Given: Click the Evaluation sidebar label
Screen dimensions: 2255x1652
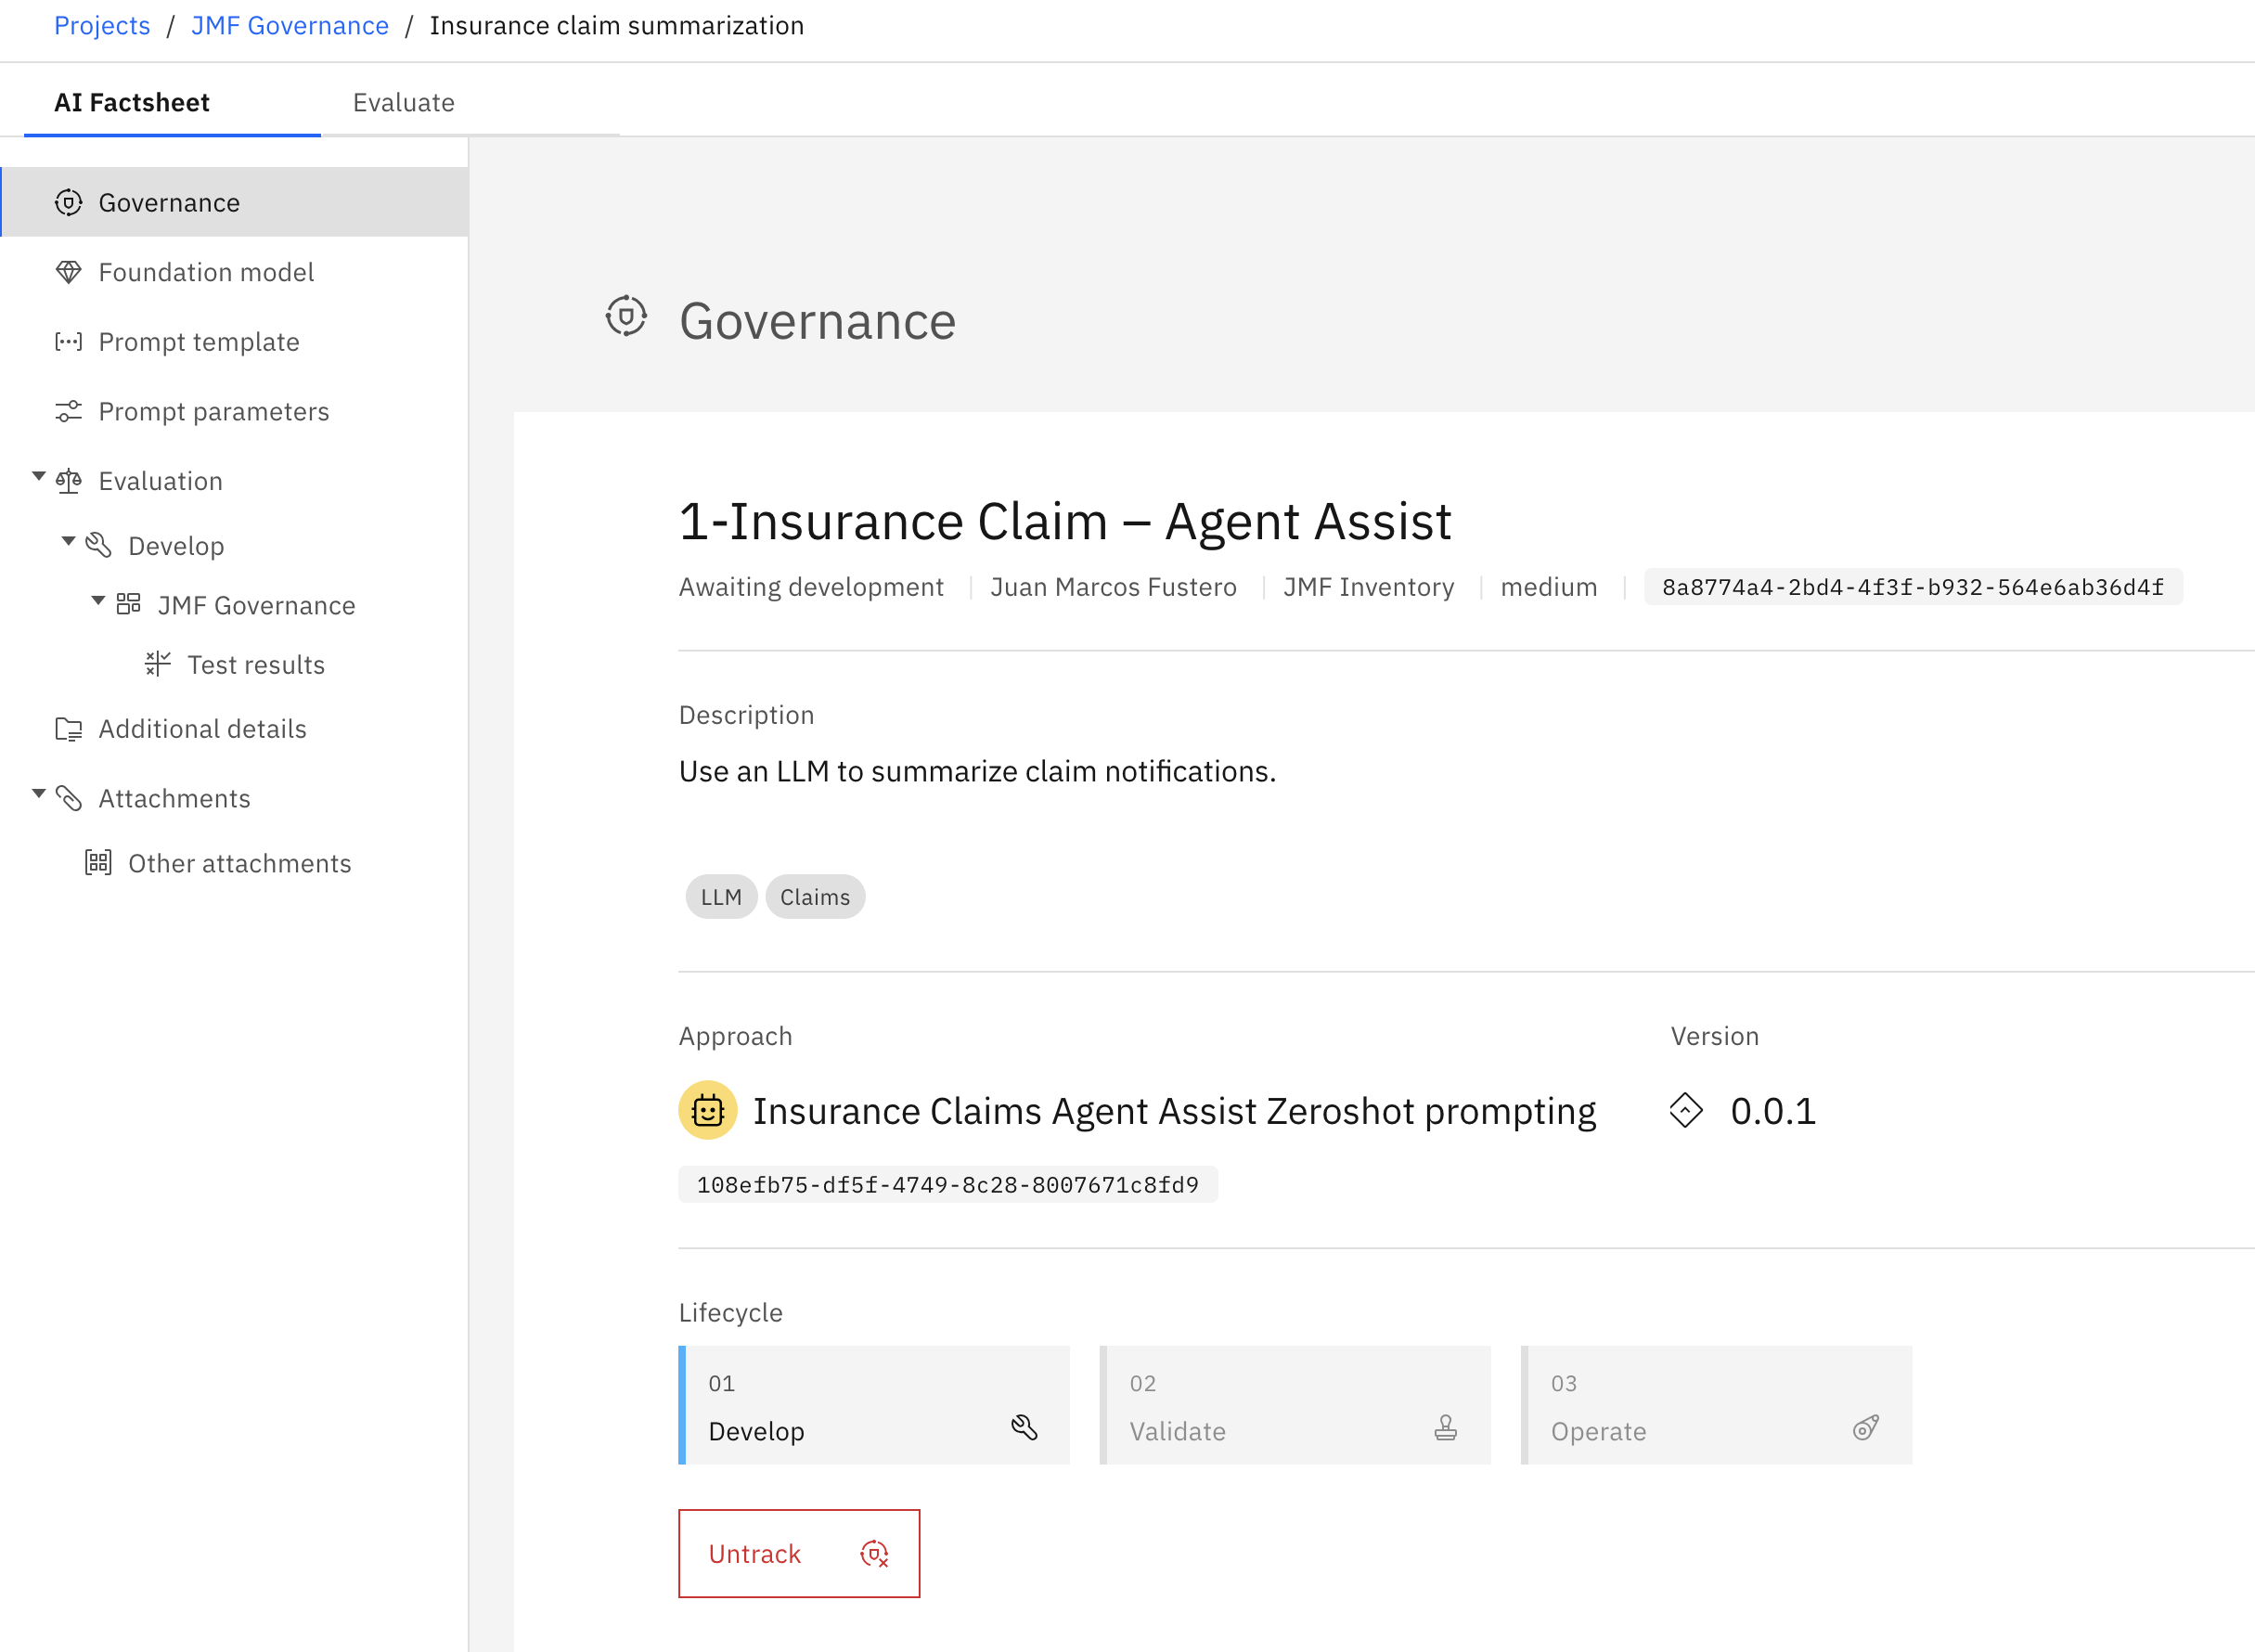Looking at the screenshot, I should point(161,481).
